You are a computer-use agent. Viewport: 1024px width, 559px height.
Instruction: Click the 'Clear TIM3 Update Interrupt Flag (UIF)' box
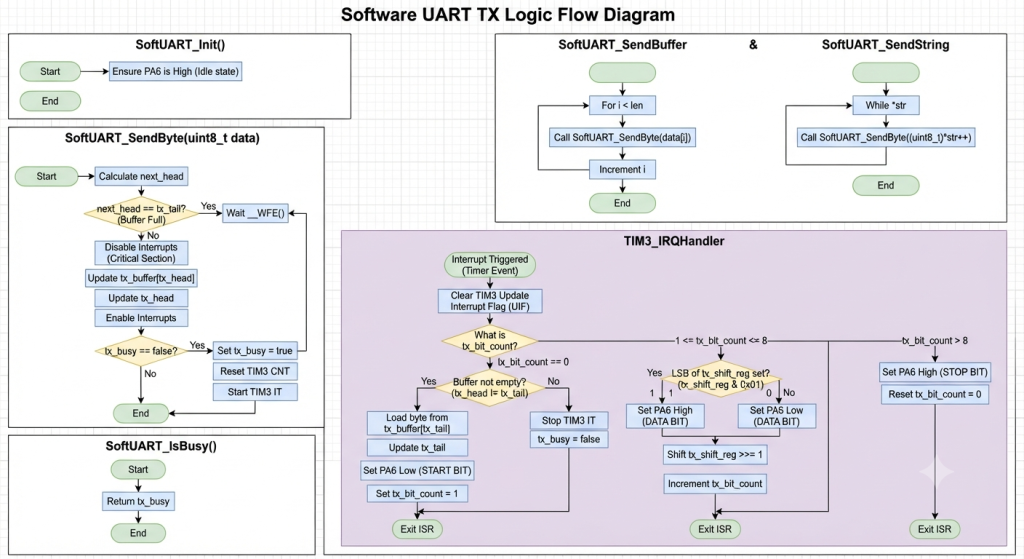[x=490, y=301]
